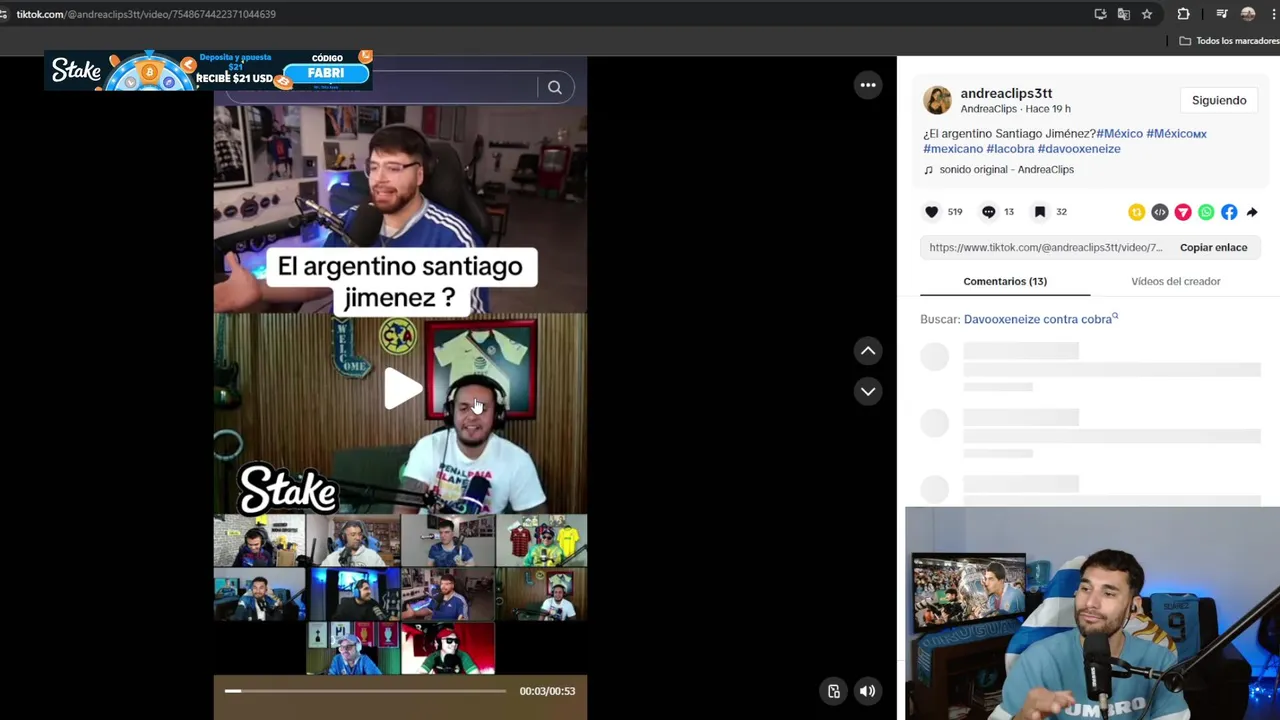Bookmark page with browser star icon

1147,14
